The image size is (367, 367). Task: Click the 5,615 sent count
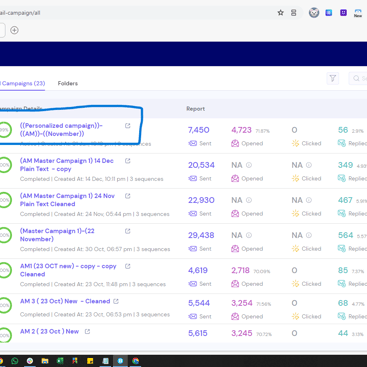click(198, 333)
